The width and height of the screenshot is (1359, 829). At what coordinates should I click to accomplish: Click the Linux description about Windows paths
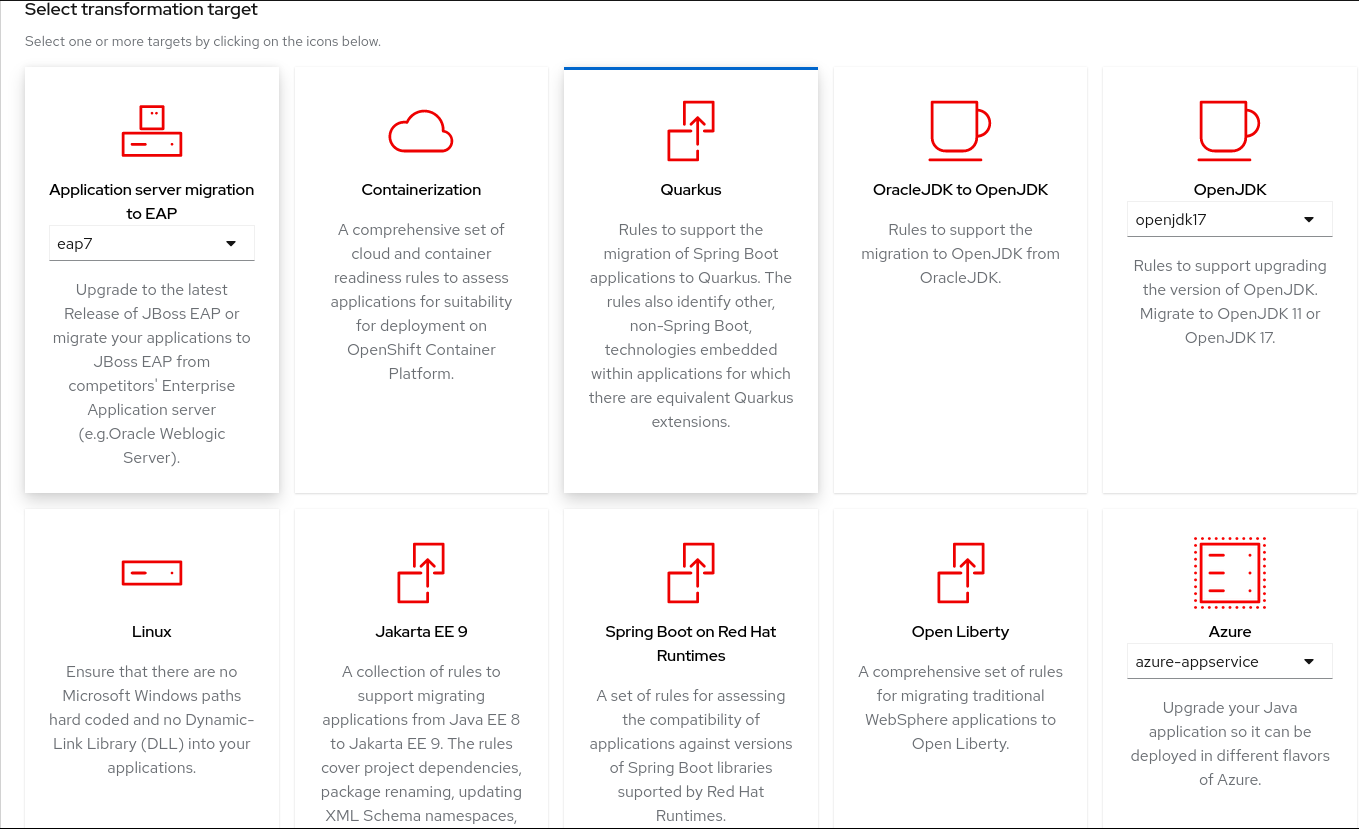click(x=152, y=719)
